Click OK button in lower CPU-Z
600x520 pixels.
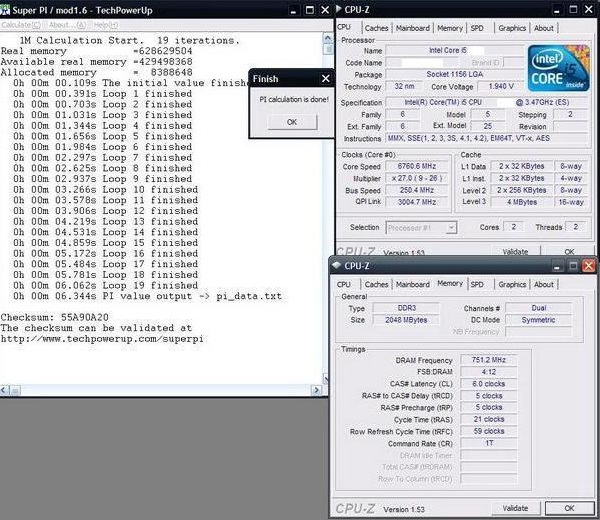tap(569, 508)
